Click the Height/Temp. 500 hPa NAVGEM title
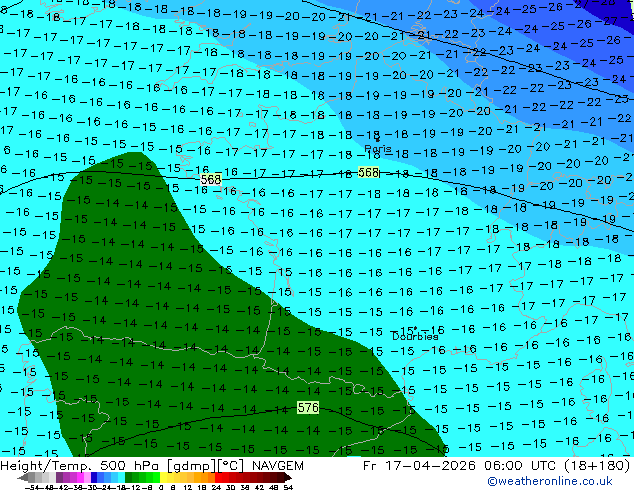 (x=152, y=466)
